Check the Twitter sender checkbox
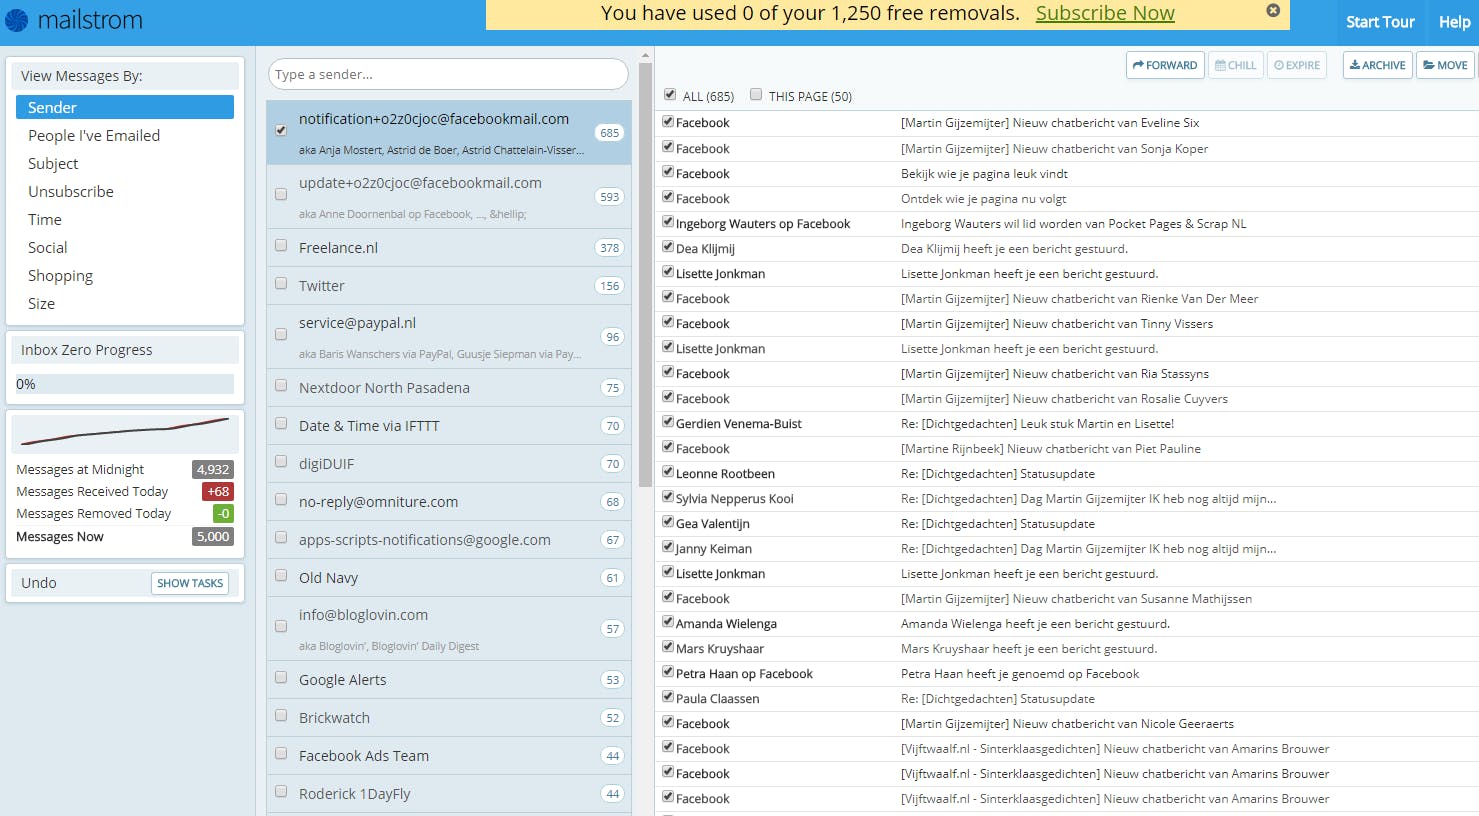Viewport: 1479px width, 816px height. [281, 284]
